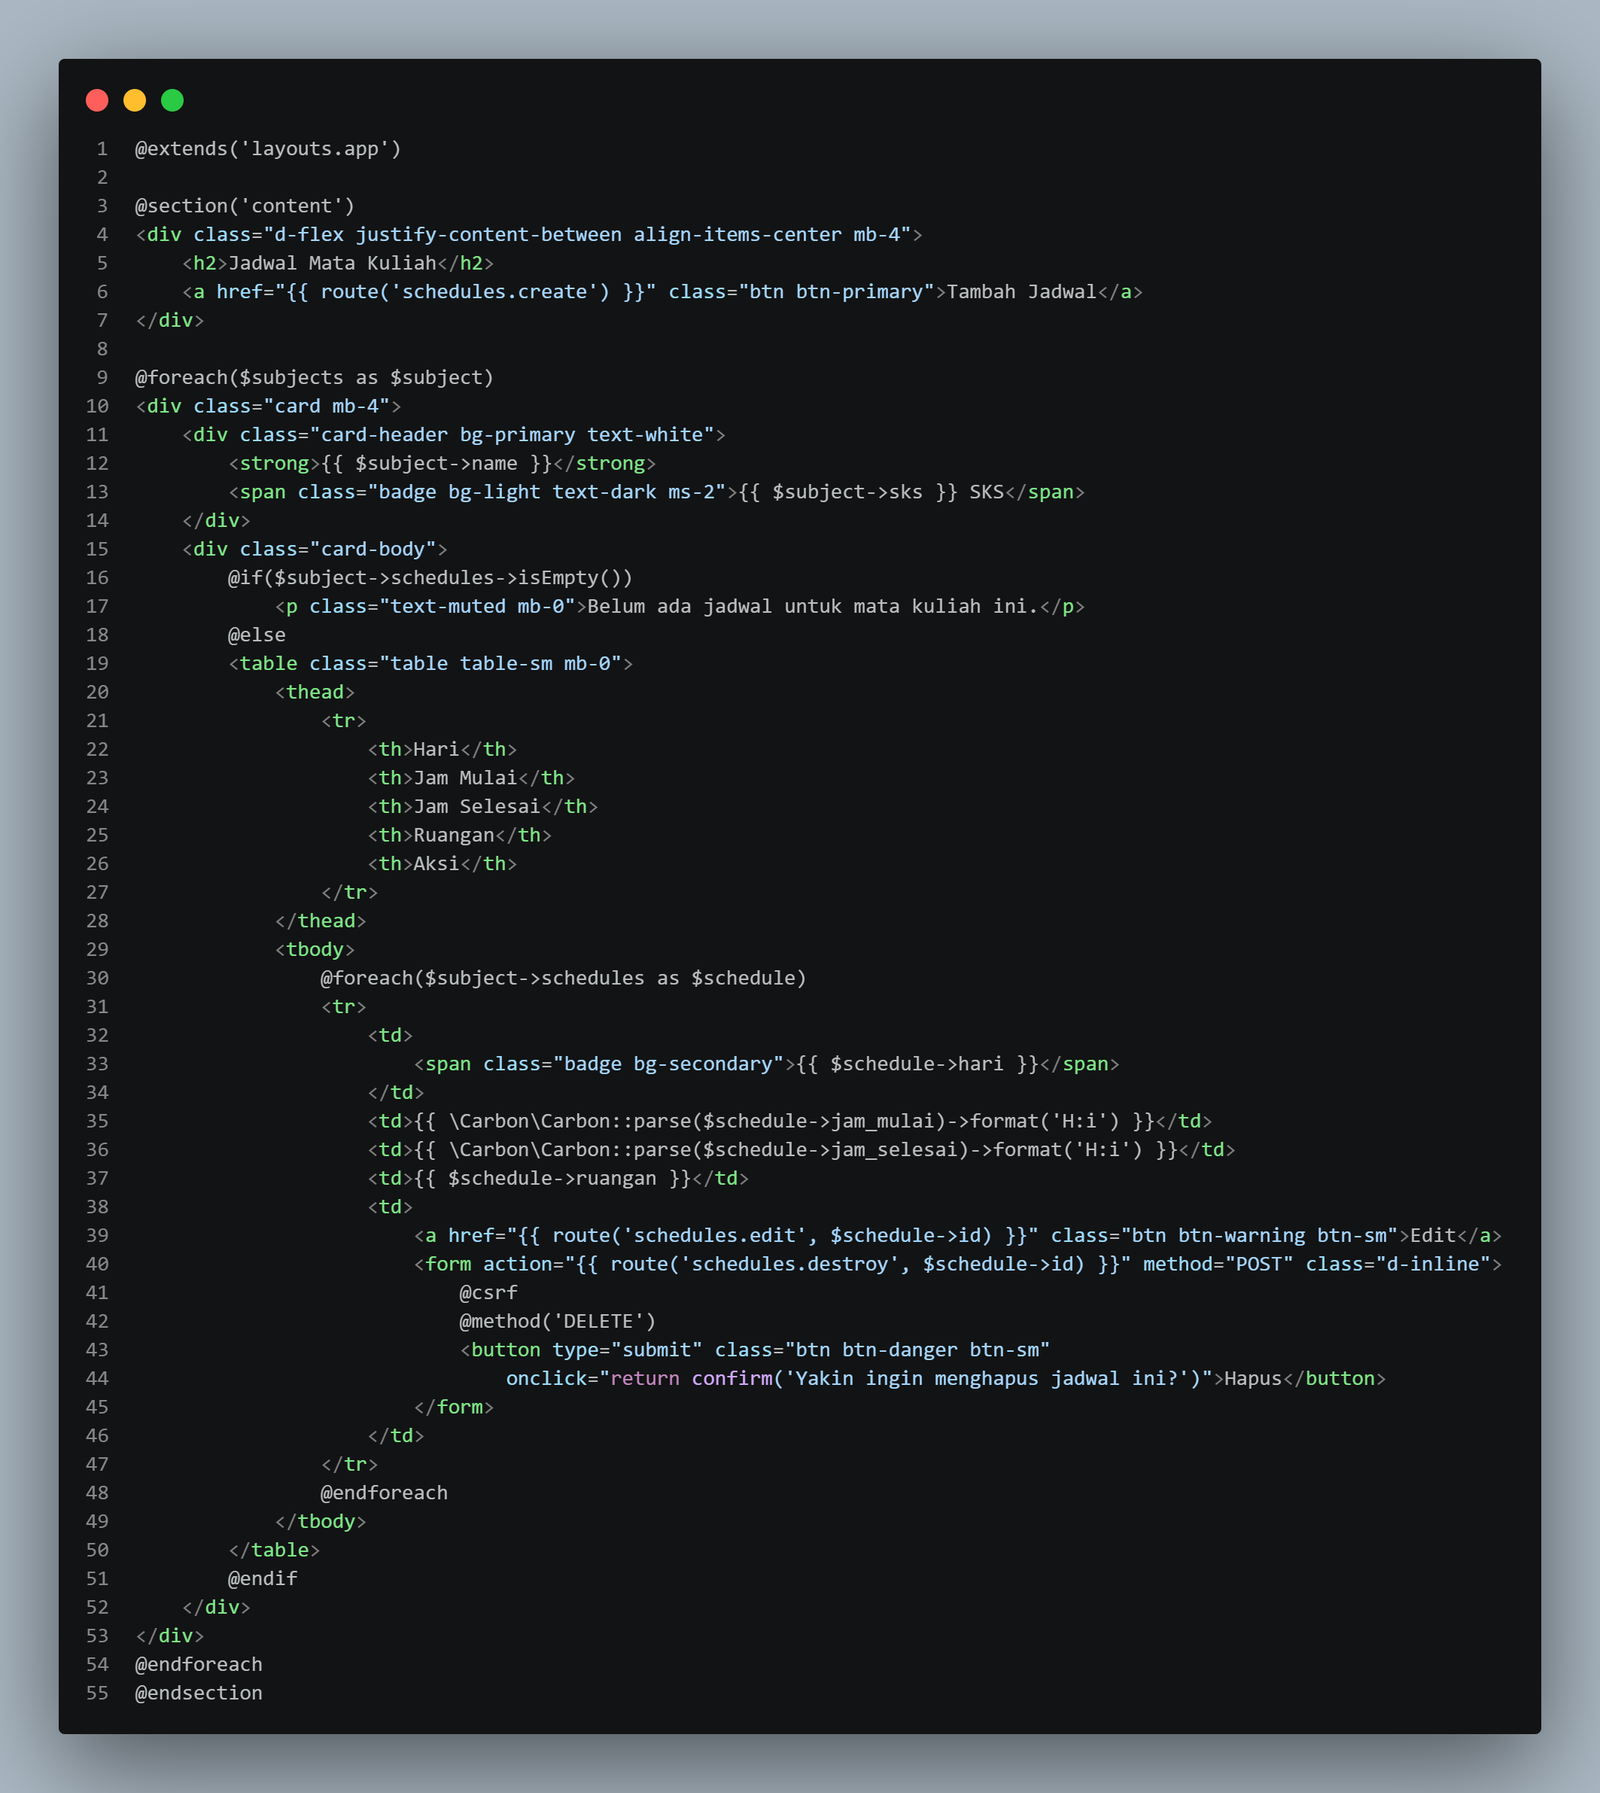Click the 'Jam Mulai' table header text
The height and width of the screenshot is (1793, 1600).
coord(465,778)
